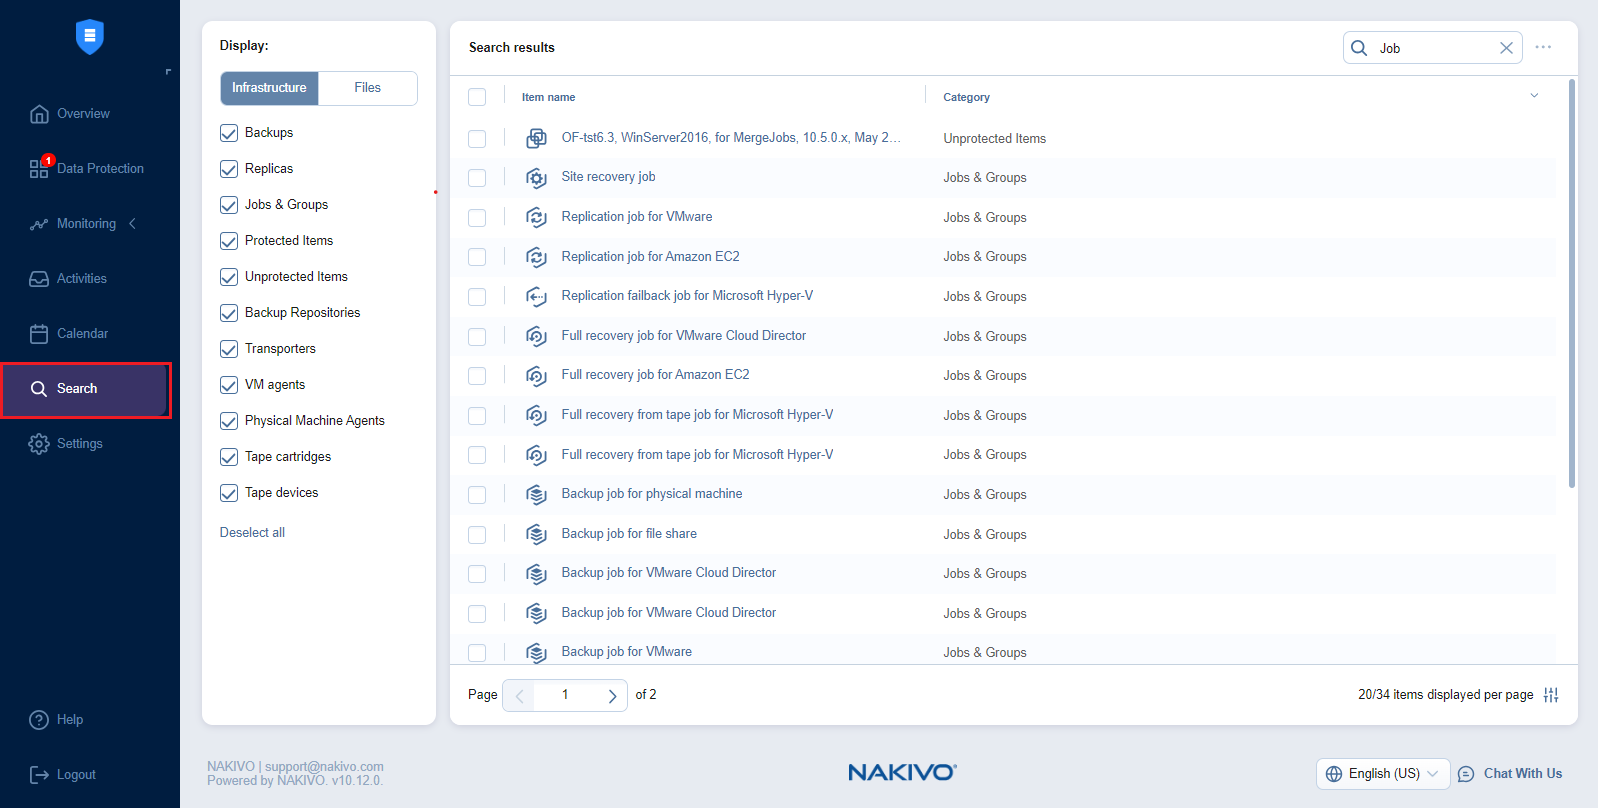Click the Replication failback job row icon

coord(536,297)
